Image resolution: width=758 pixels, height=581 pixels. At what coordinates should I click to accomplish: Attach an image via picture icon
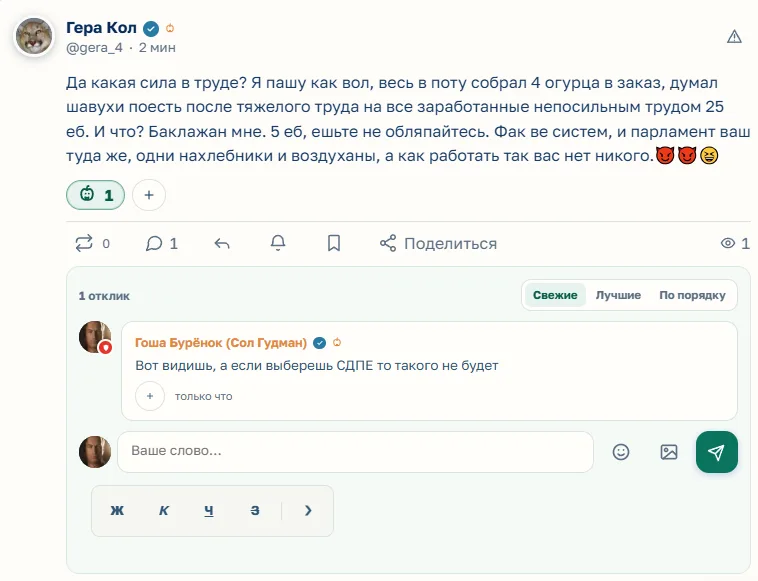coord(669,452)
